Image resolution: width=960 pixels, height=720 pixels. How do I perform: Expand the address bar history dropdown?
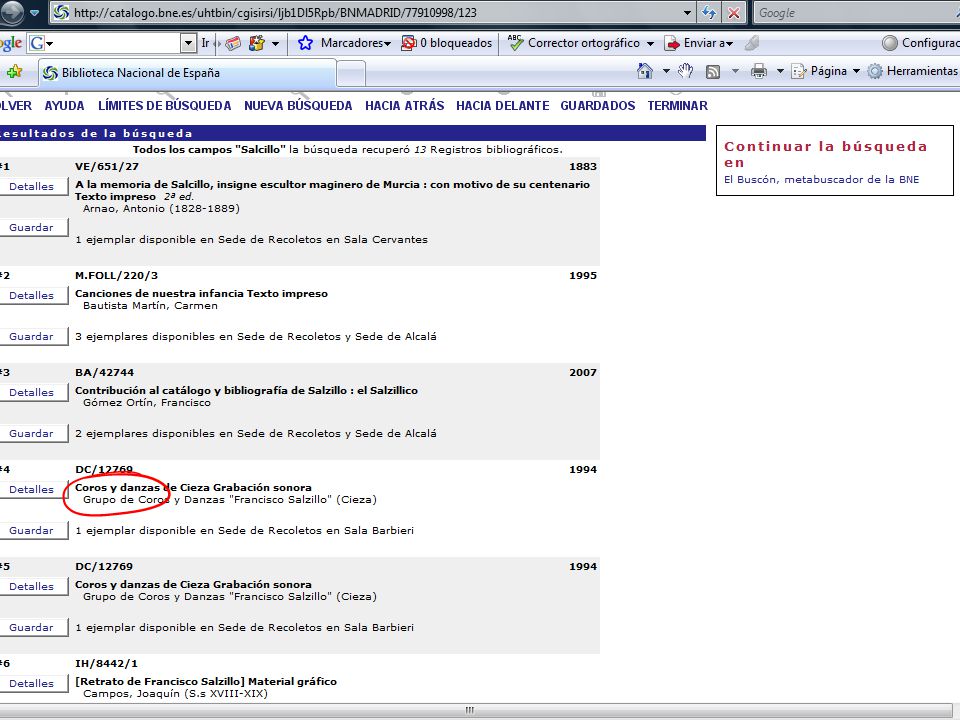(688, 12)
